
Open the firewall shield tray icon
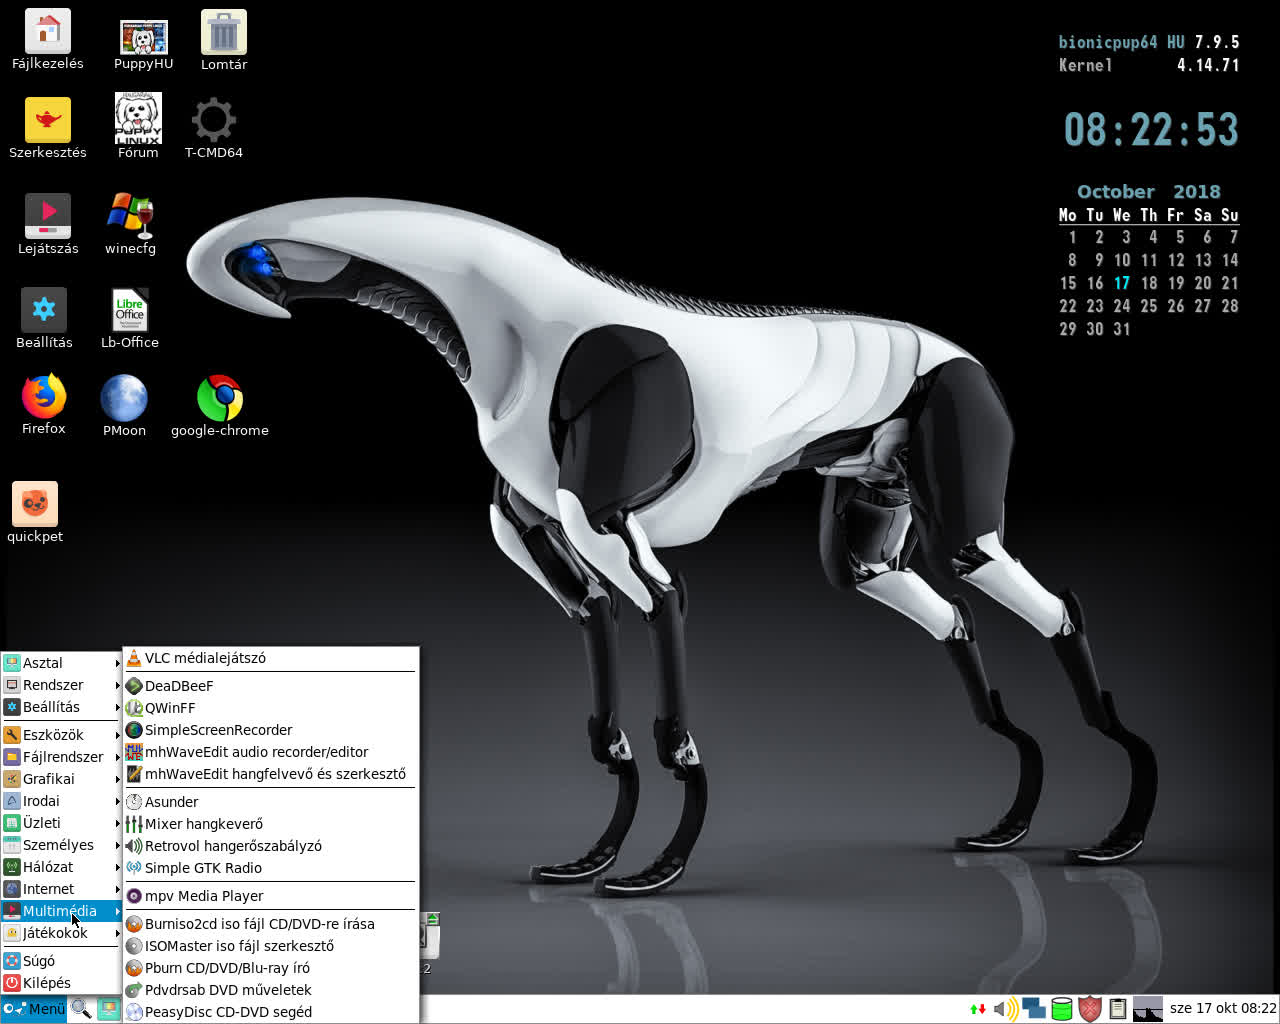tap(1090, 1009)
